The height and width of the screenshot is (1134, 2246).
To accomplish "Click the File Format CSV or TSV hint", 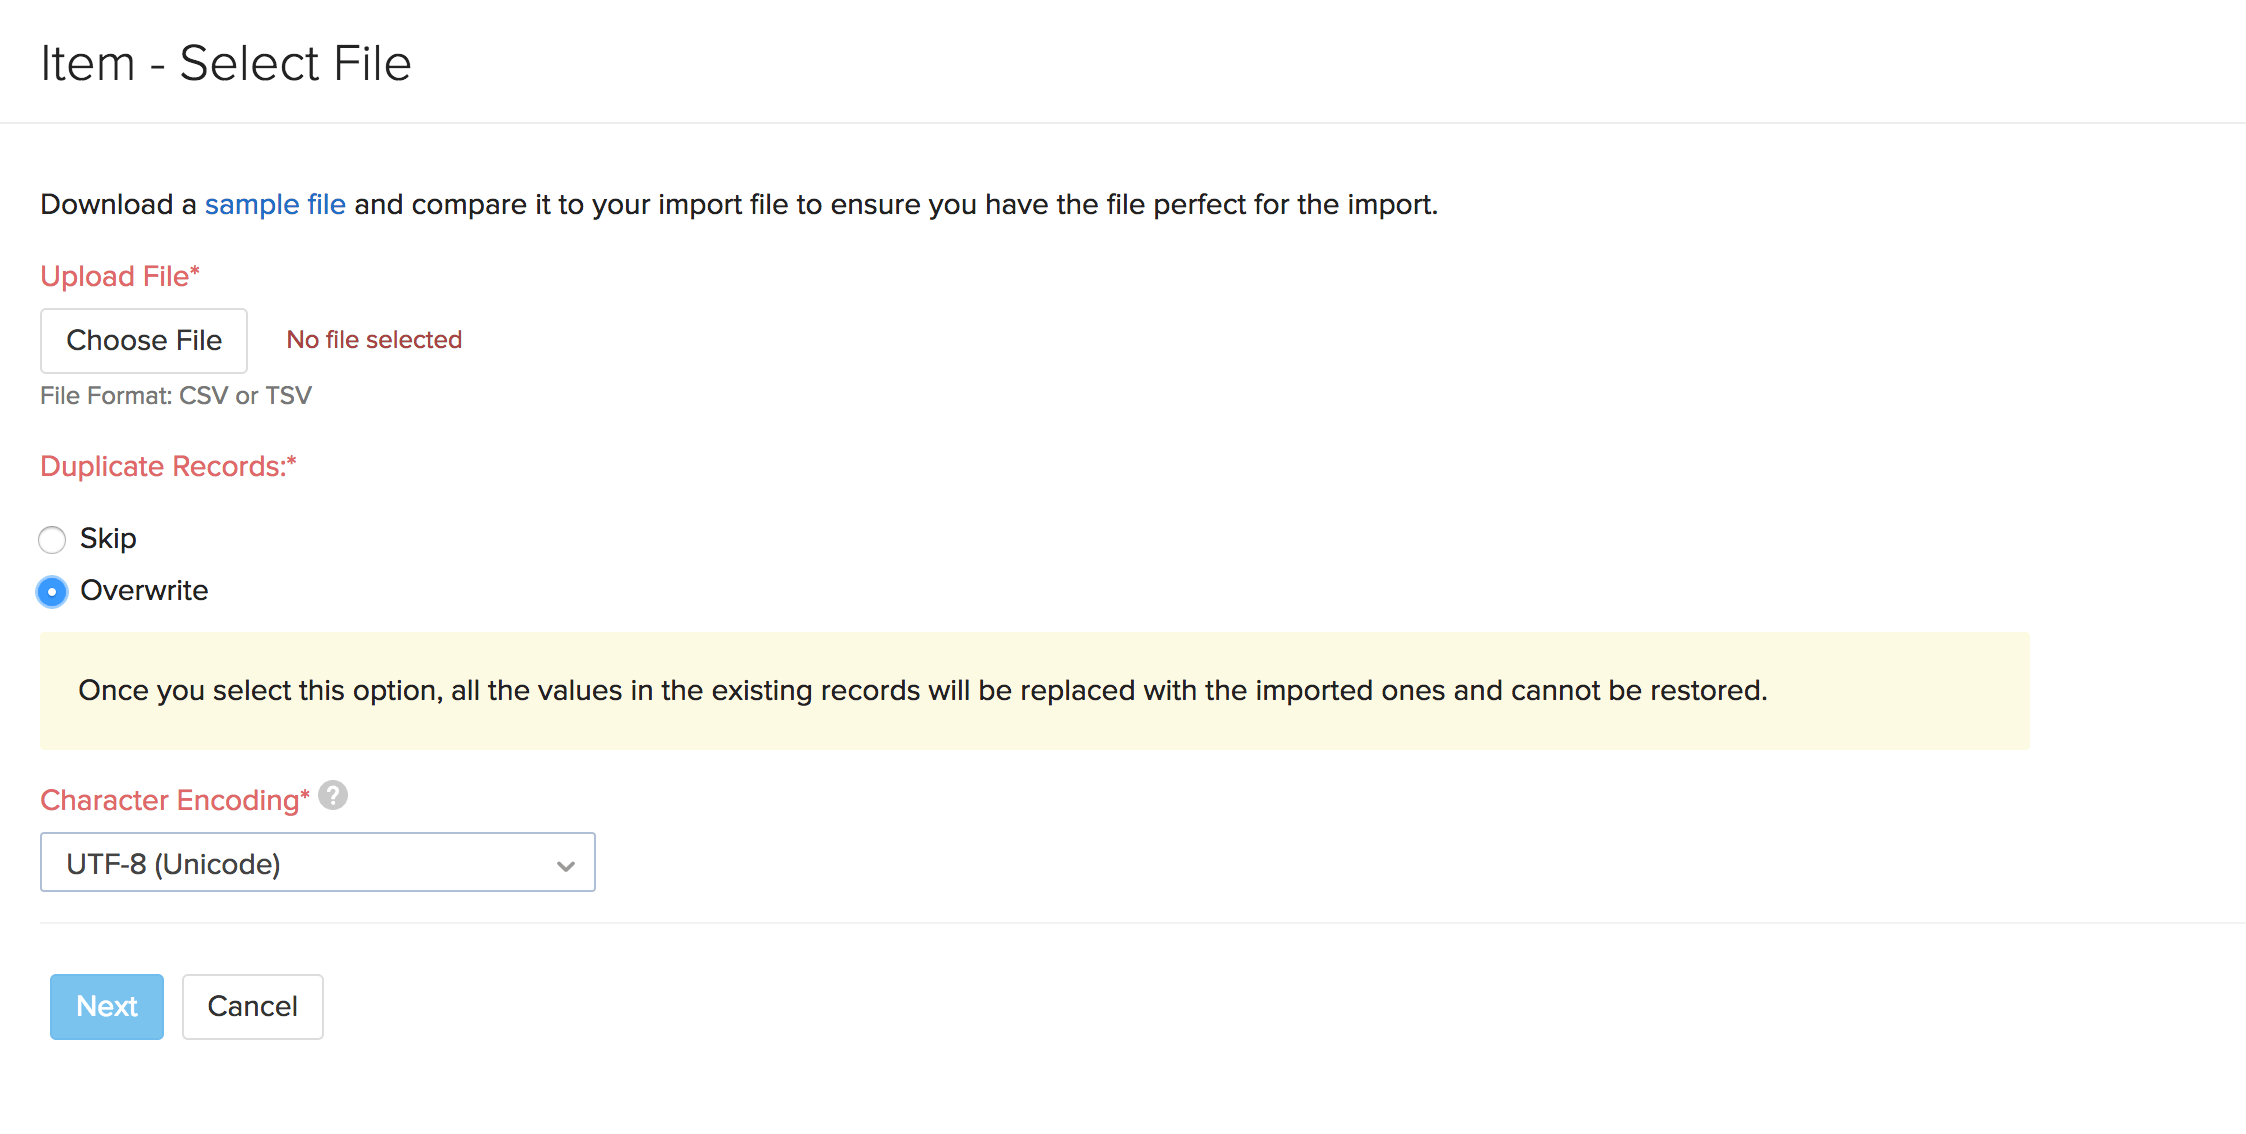I will (176, 396).
